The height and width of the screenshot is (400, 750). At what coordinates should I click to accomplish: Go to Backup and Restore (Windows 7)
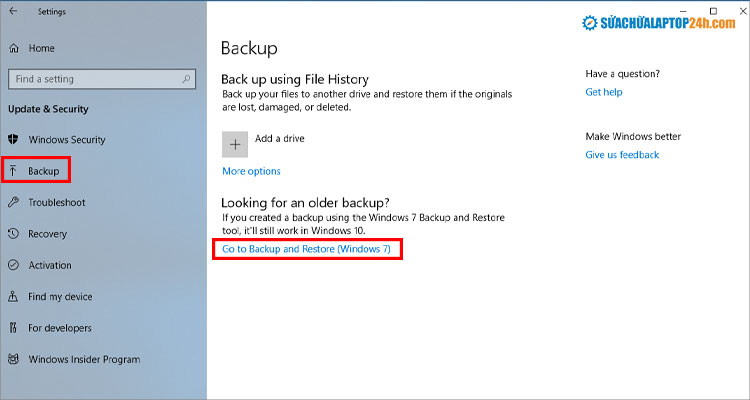pyautogui.click(x=306, y=249)
